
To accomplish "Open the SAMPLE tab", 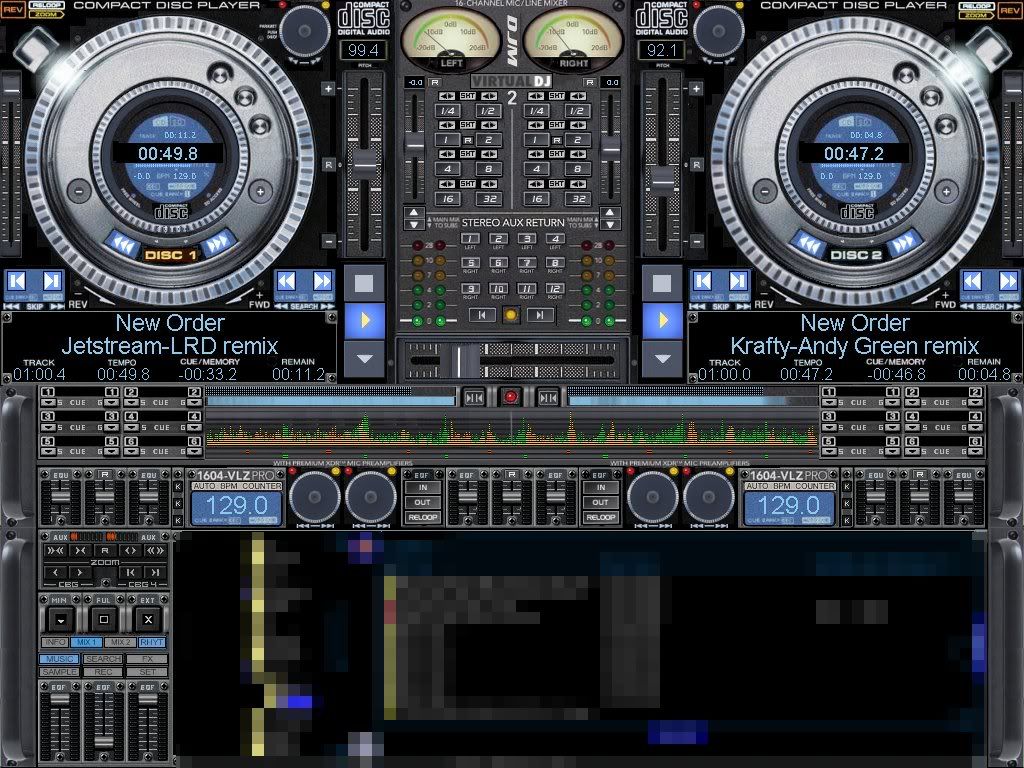I will point(60,672).
